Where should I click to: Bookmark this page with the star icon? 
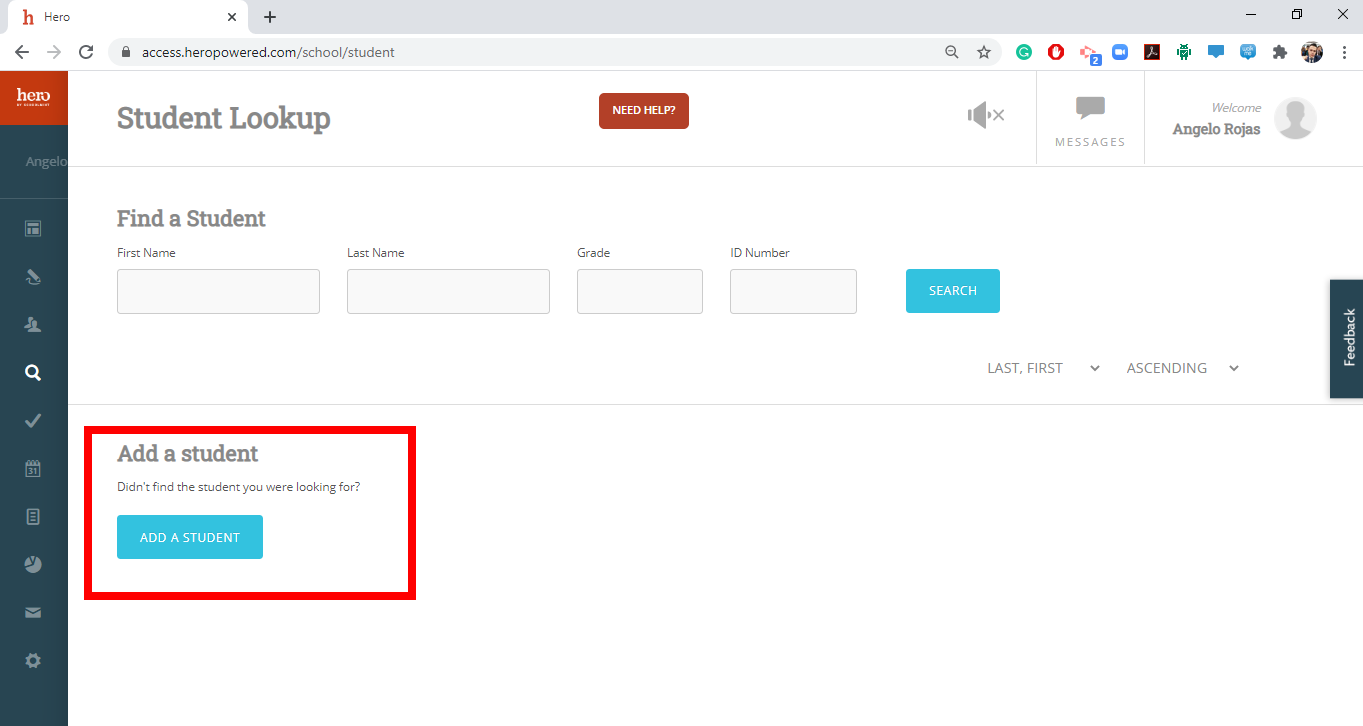tap(984, 52)
